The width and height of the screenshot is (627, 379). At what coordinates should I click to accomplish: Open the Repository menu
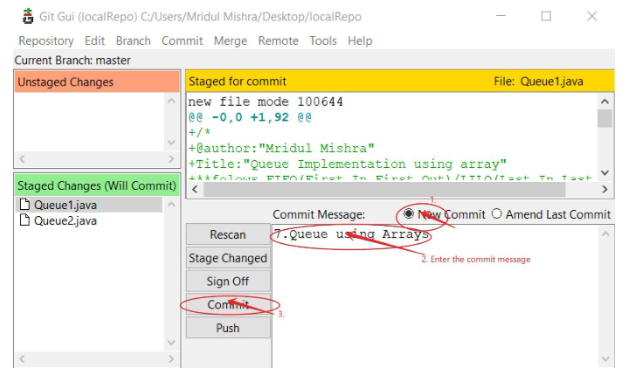pyautogui.click(x=46, y=41)
